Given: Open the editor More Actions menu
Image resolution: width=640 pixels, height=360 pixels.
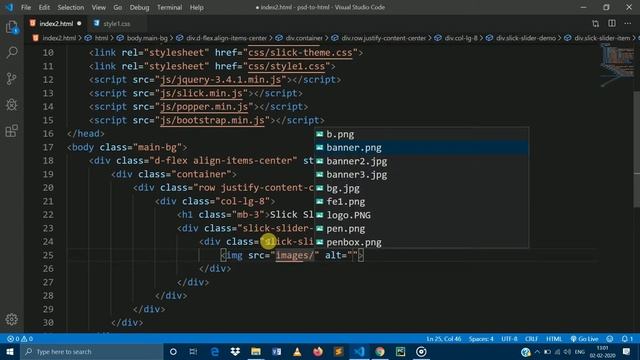Looking at the screenshot, I should click(627, 24).
